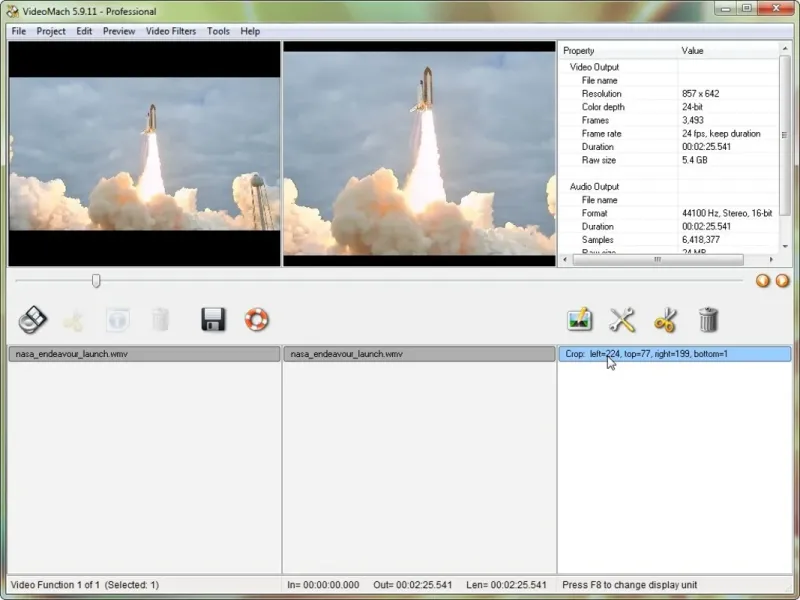
Task: Click the yellow scissors cut icon
Action: (665, 320)
